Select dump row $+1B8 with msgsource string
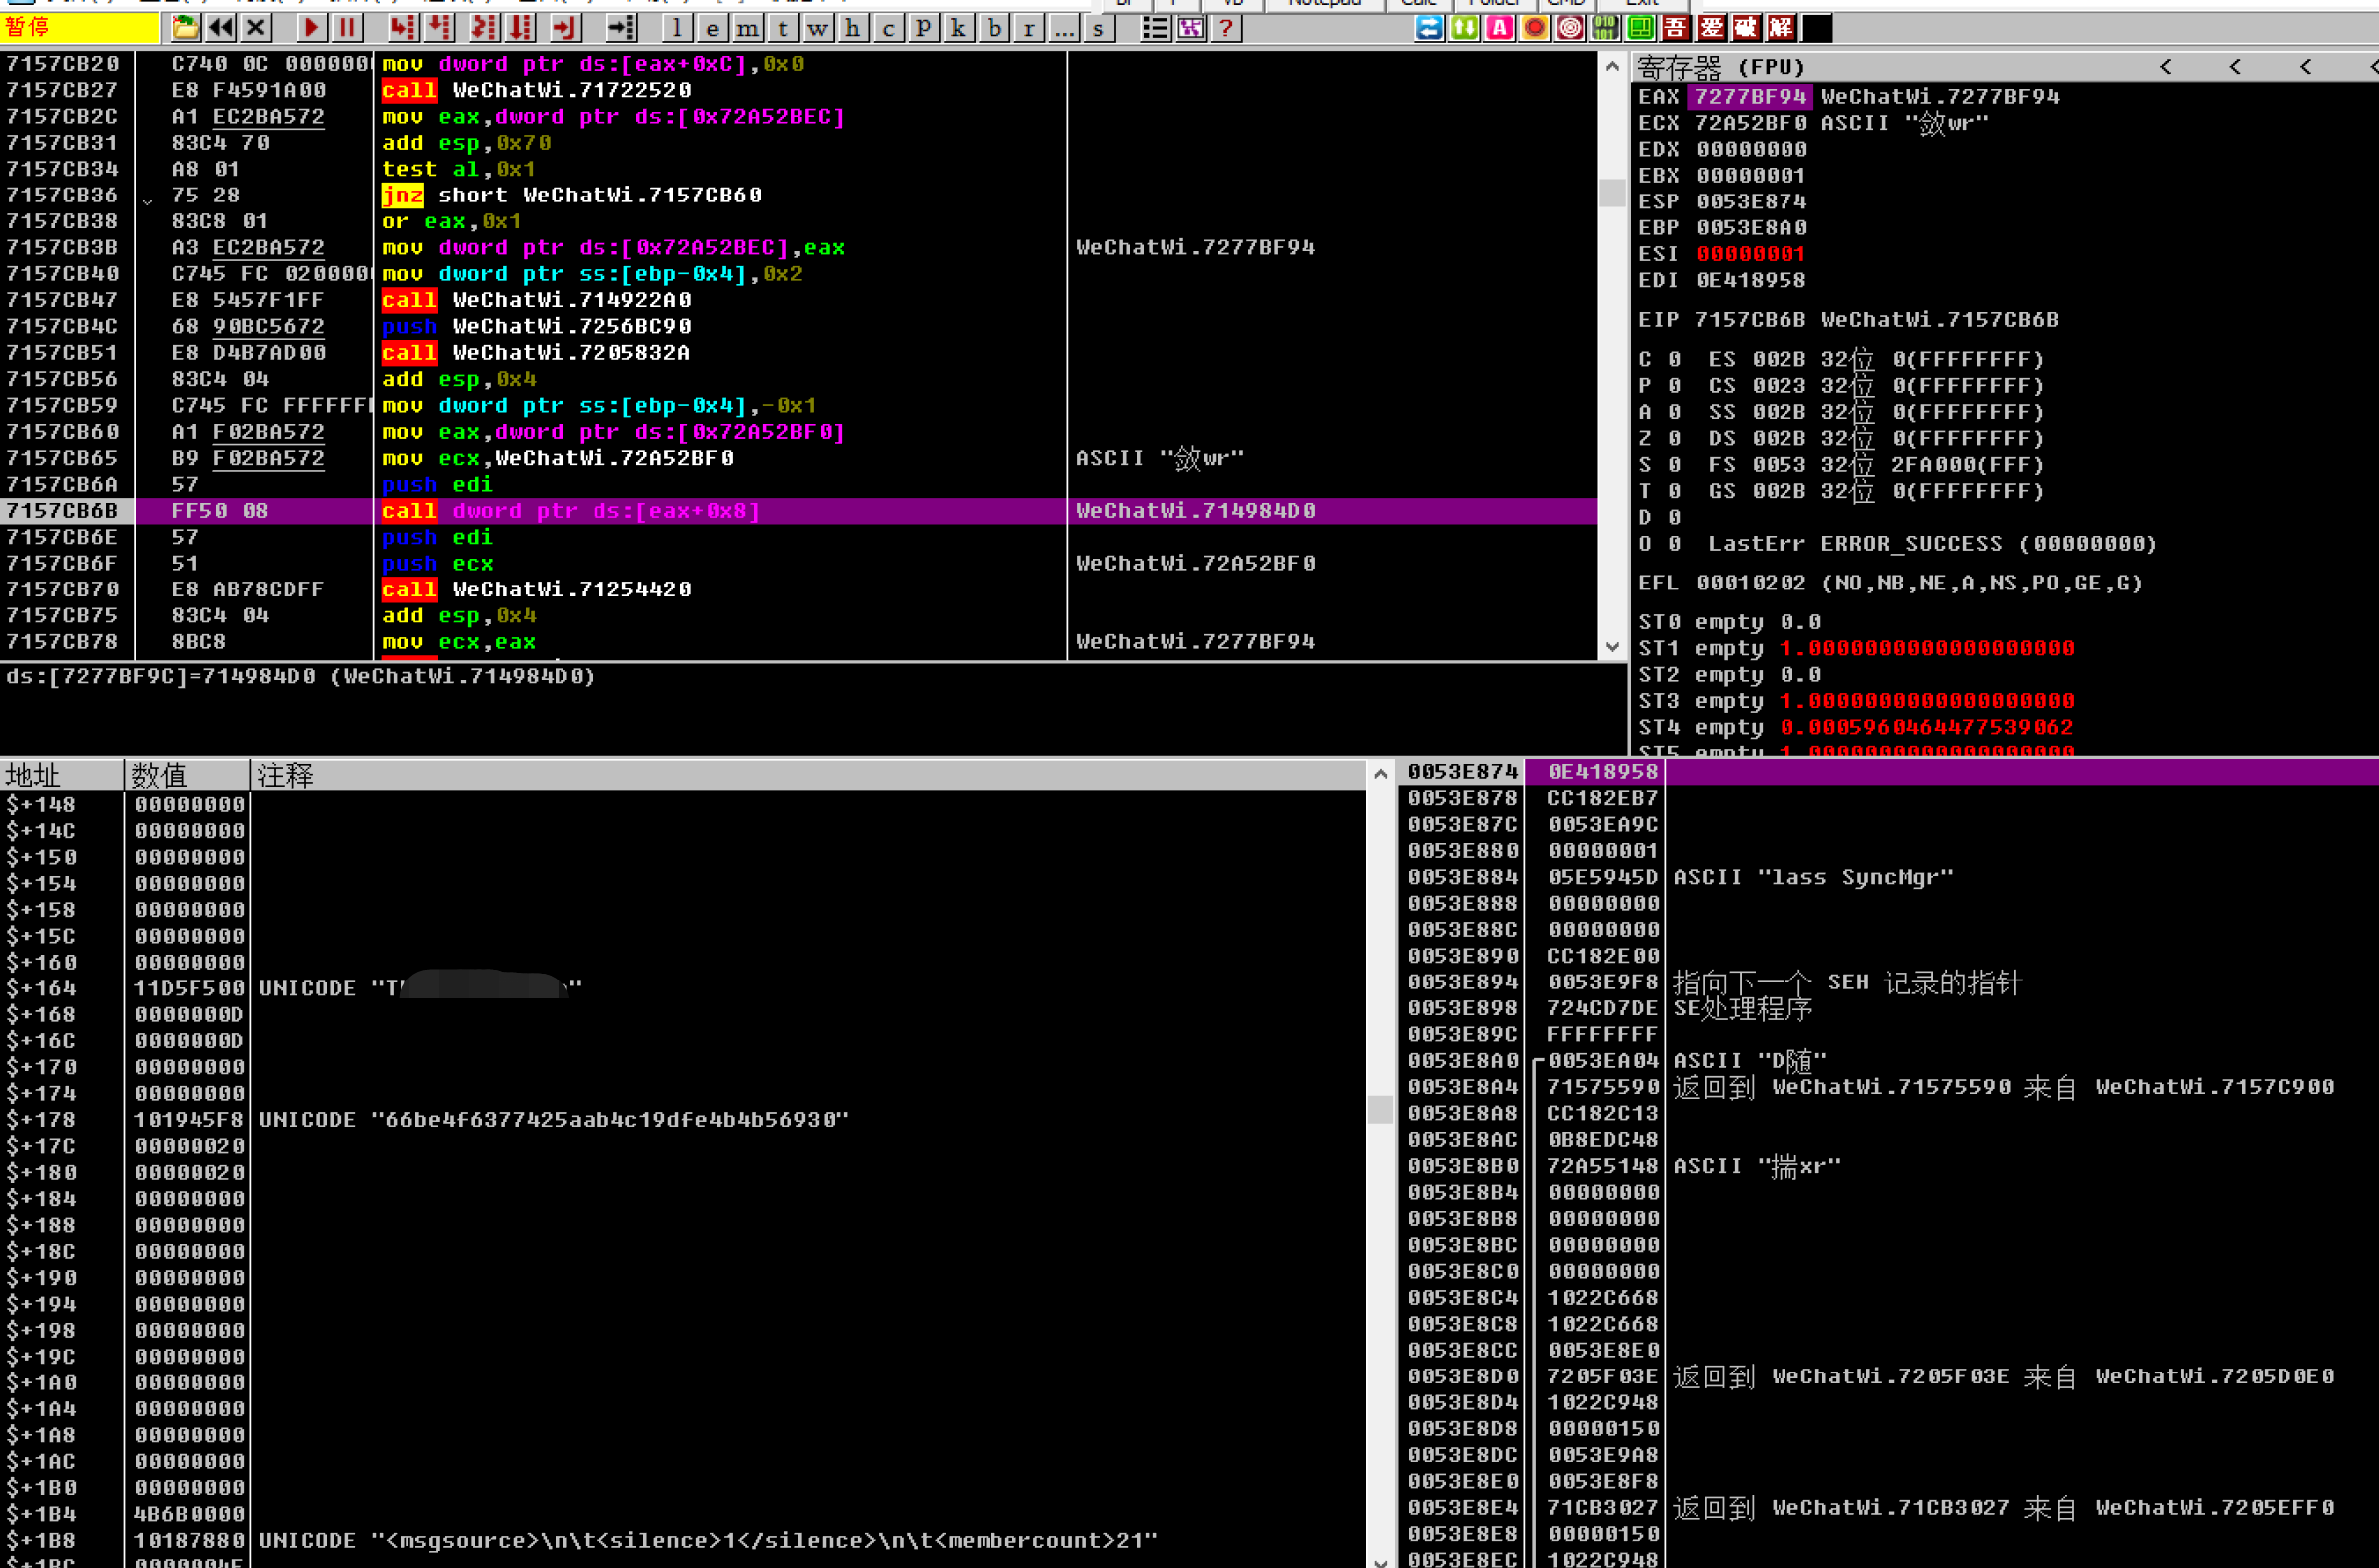Viewport: 2379px width, 1568px height. coord(682,1541)
